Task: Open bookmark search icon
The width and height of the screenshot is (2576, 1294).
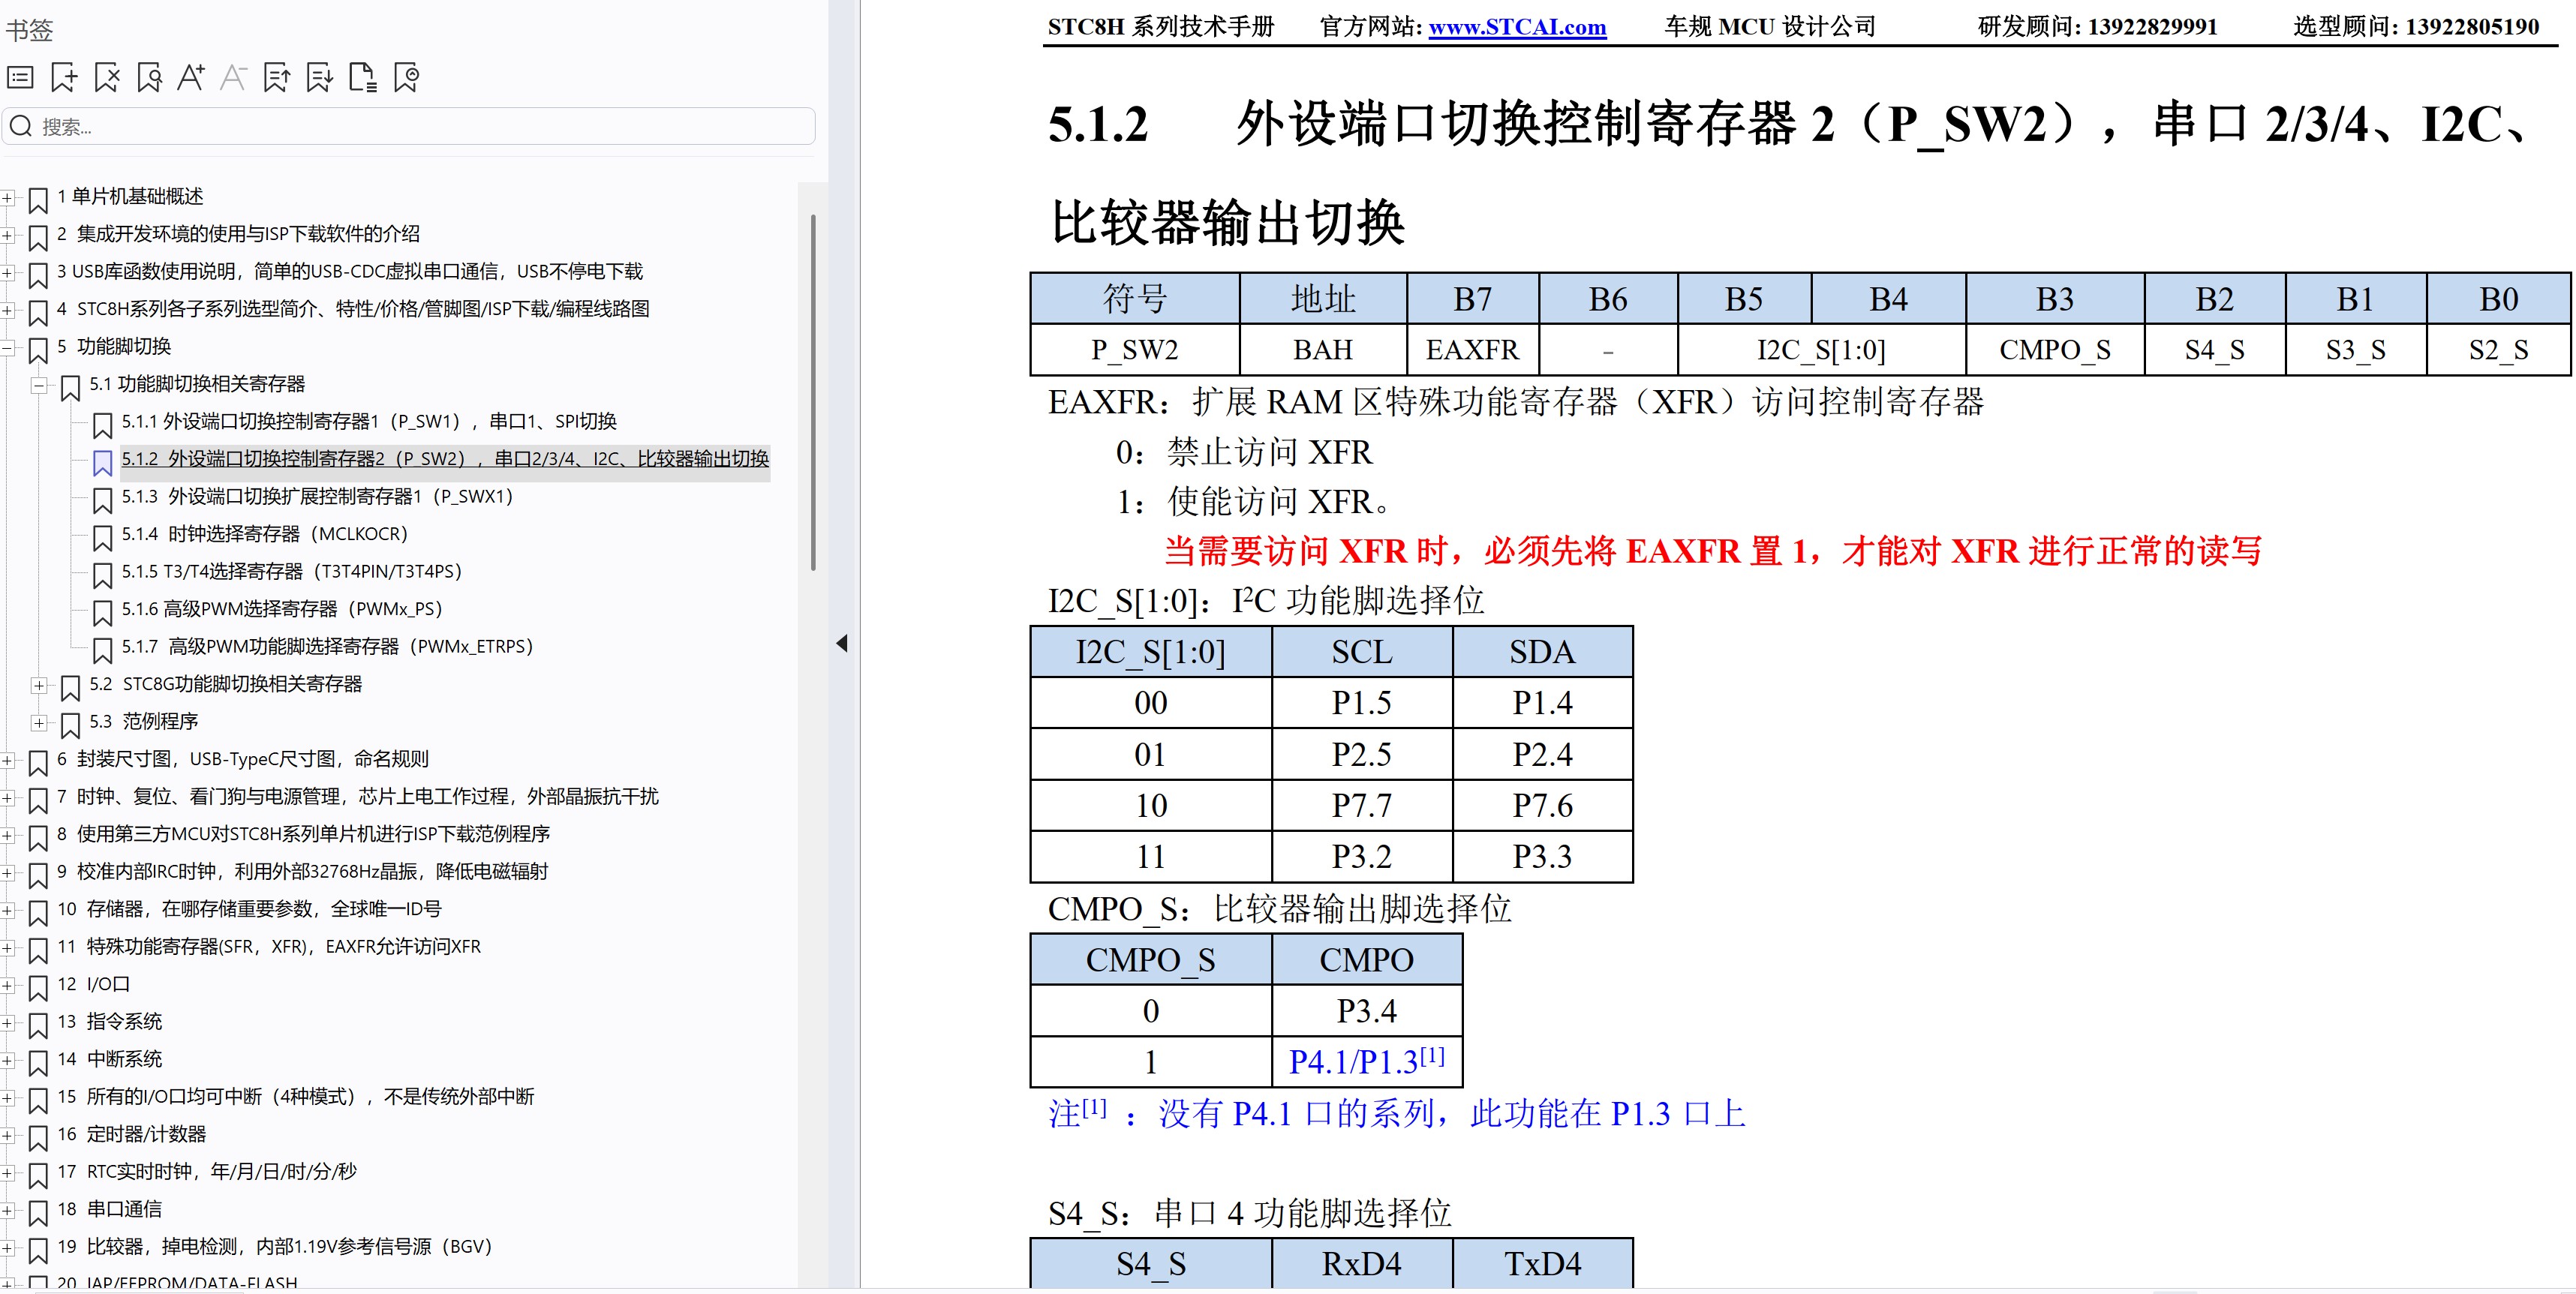Action: click(149, 77)
